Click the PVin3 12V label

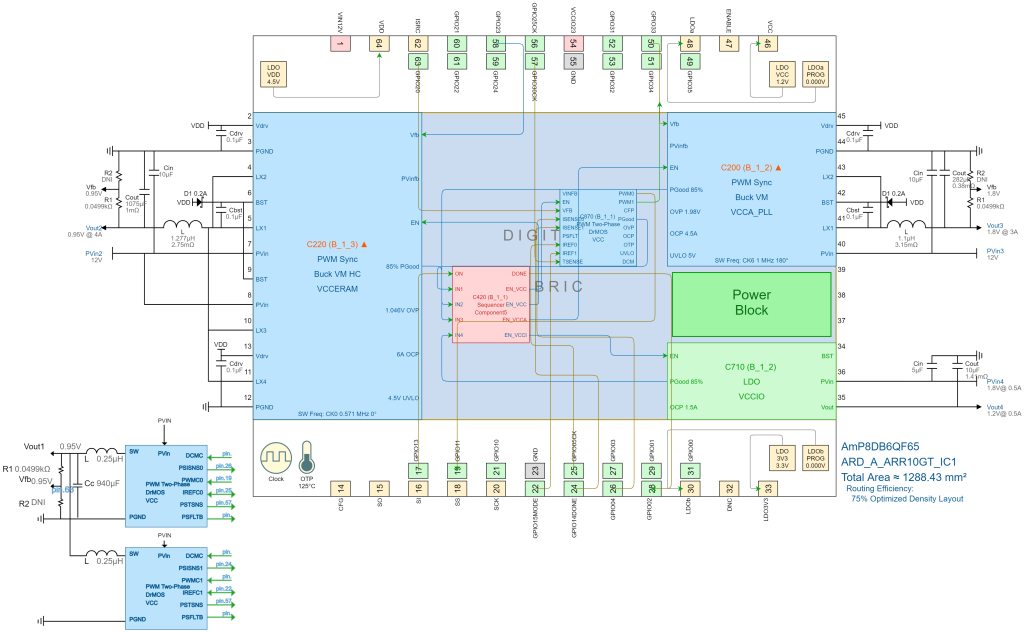click(x=995, y=254)
